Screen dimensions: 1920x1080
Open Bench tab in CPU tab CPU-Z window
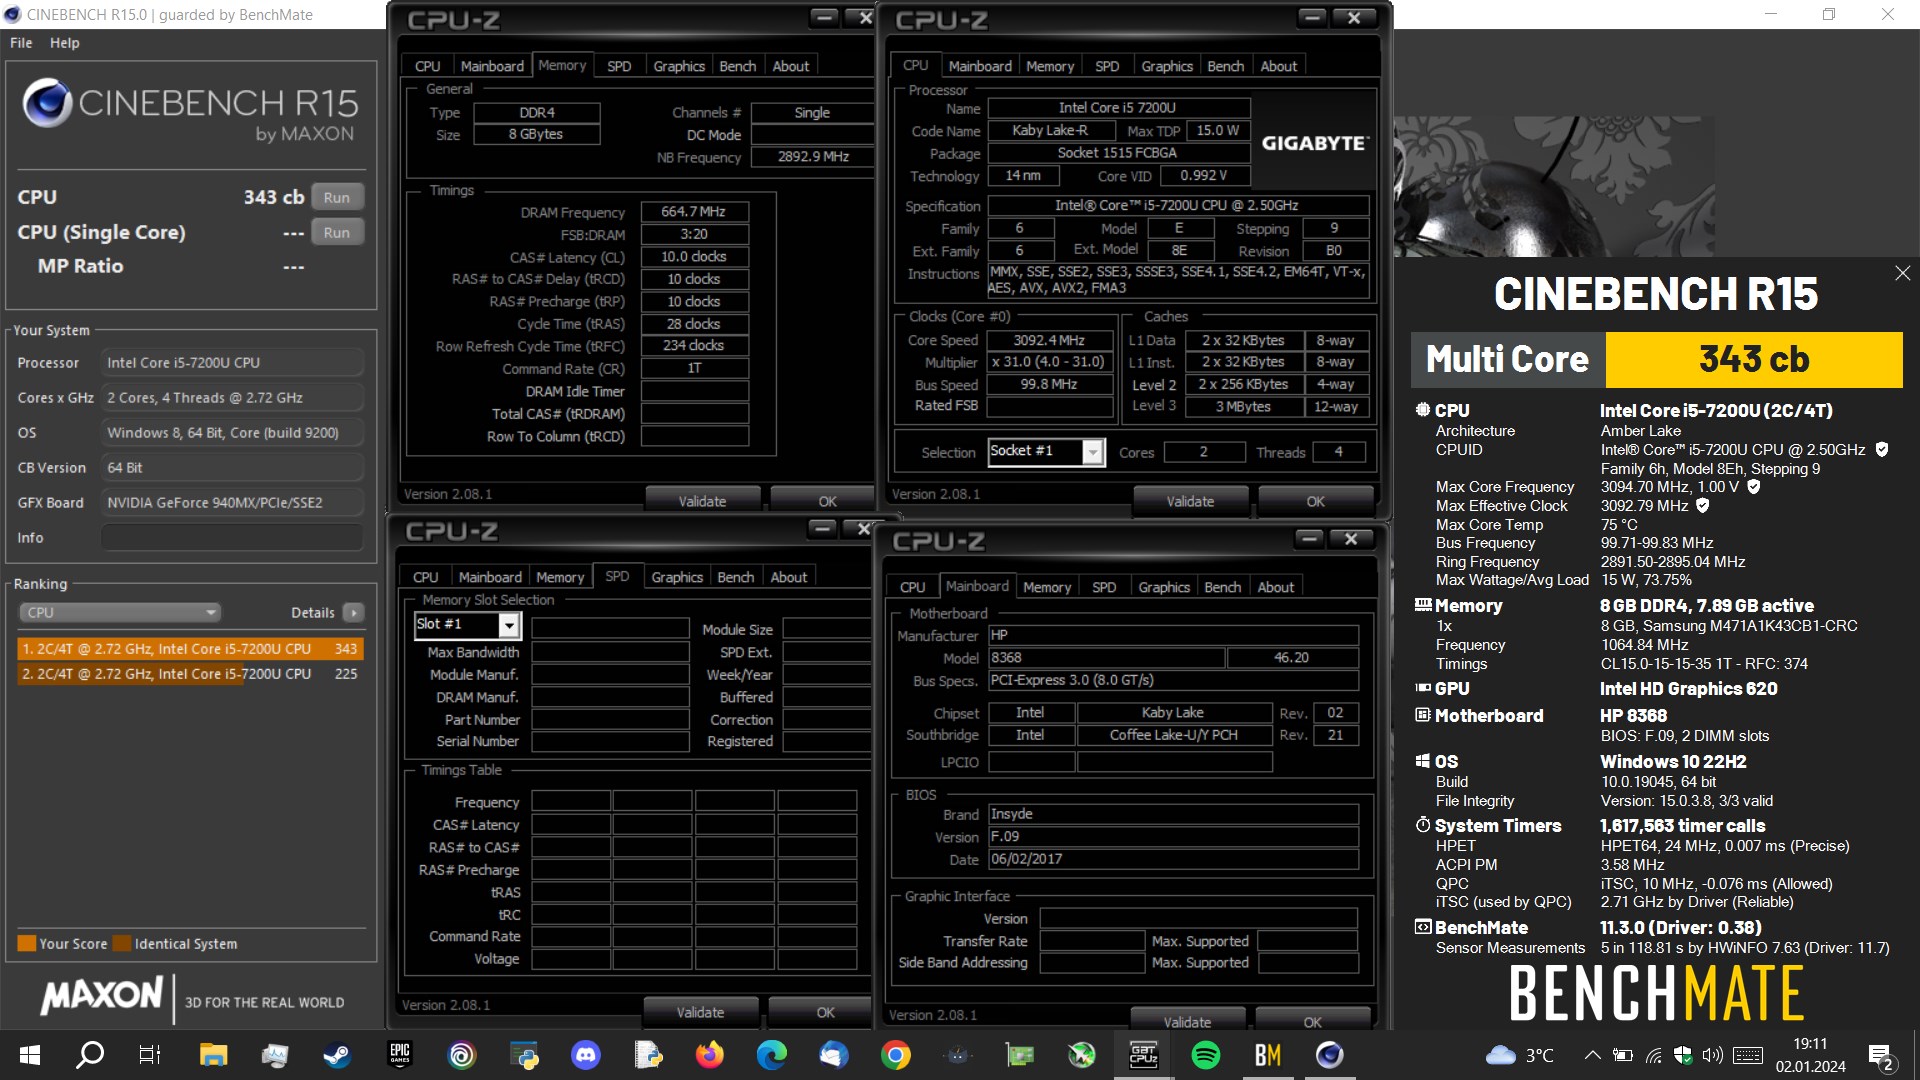(x=1225, y=66)
